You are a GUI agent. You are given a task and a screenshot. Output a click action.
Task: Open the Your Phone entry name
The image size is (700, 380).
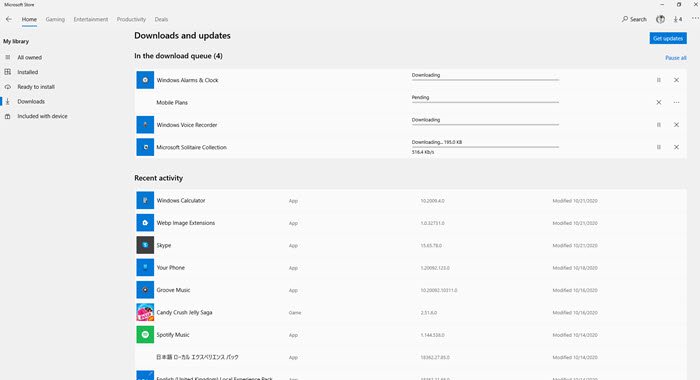171,268
